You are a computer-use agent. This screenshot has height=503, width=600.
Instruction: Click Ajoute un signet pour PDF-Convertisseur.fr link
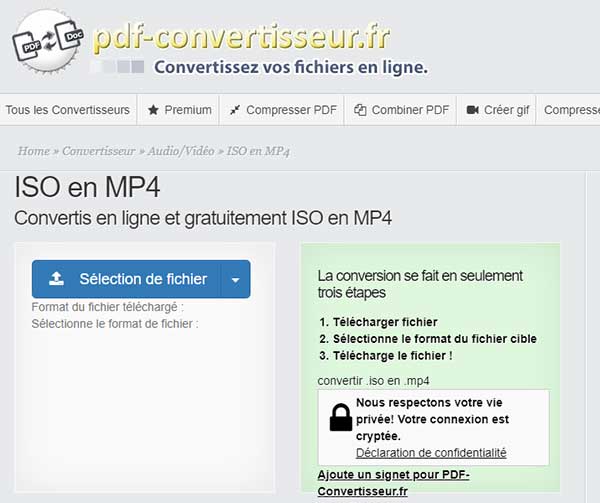click(393, 483)
